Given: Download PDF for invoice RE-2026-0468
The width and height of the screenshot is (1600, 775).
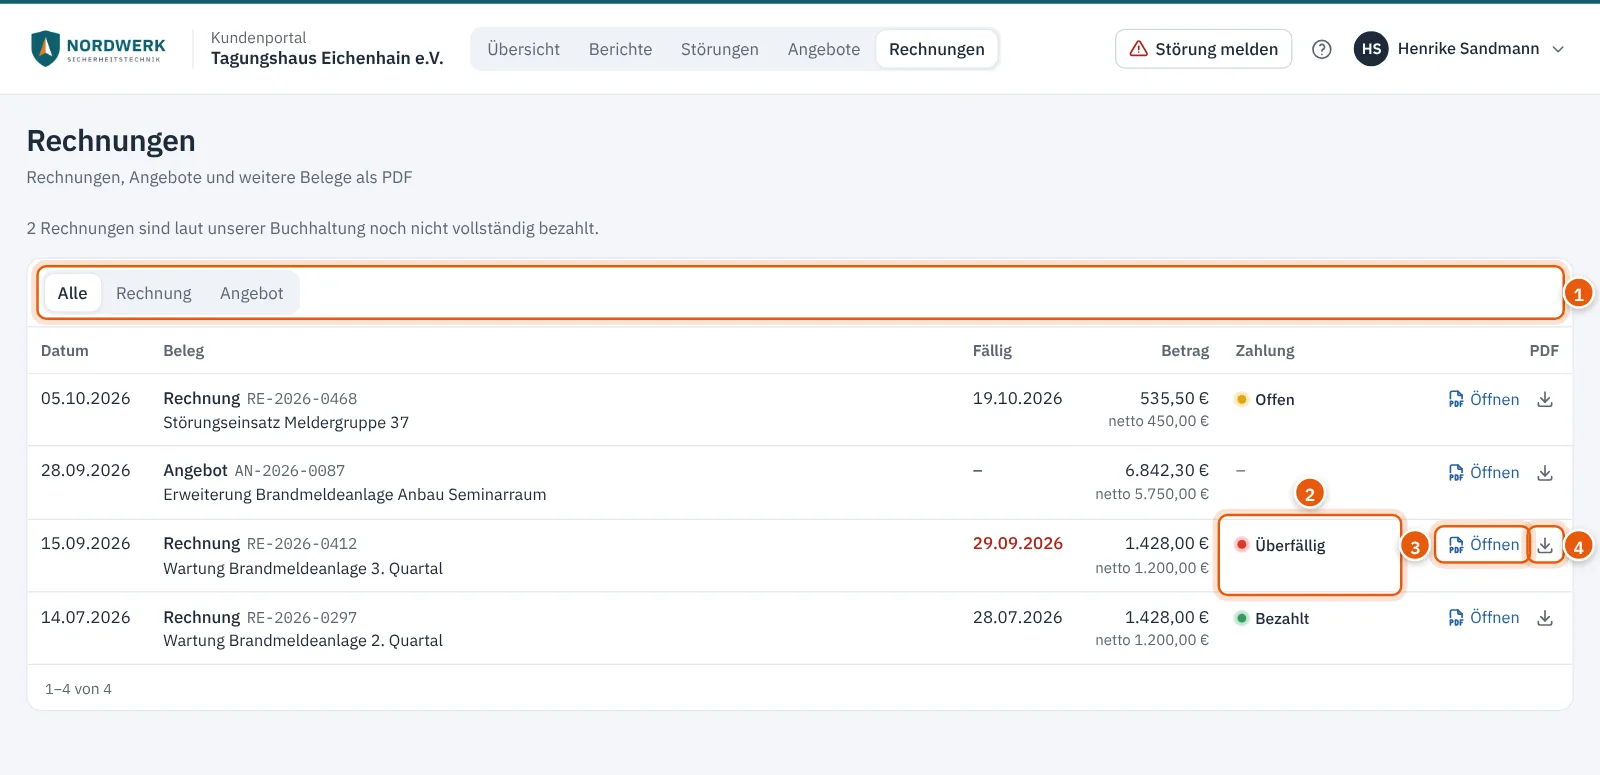Looking at the screenshot, I should tap(1545, 399).
